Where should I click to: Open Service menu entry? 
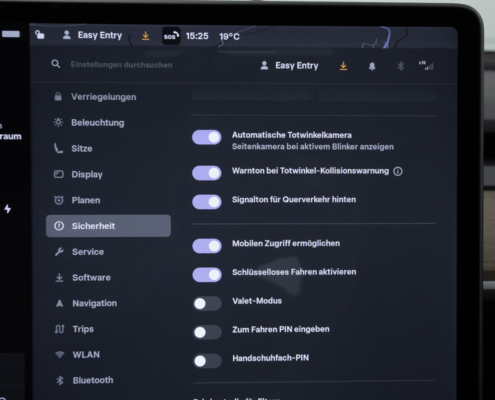108,252
